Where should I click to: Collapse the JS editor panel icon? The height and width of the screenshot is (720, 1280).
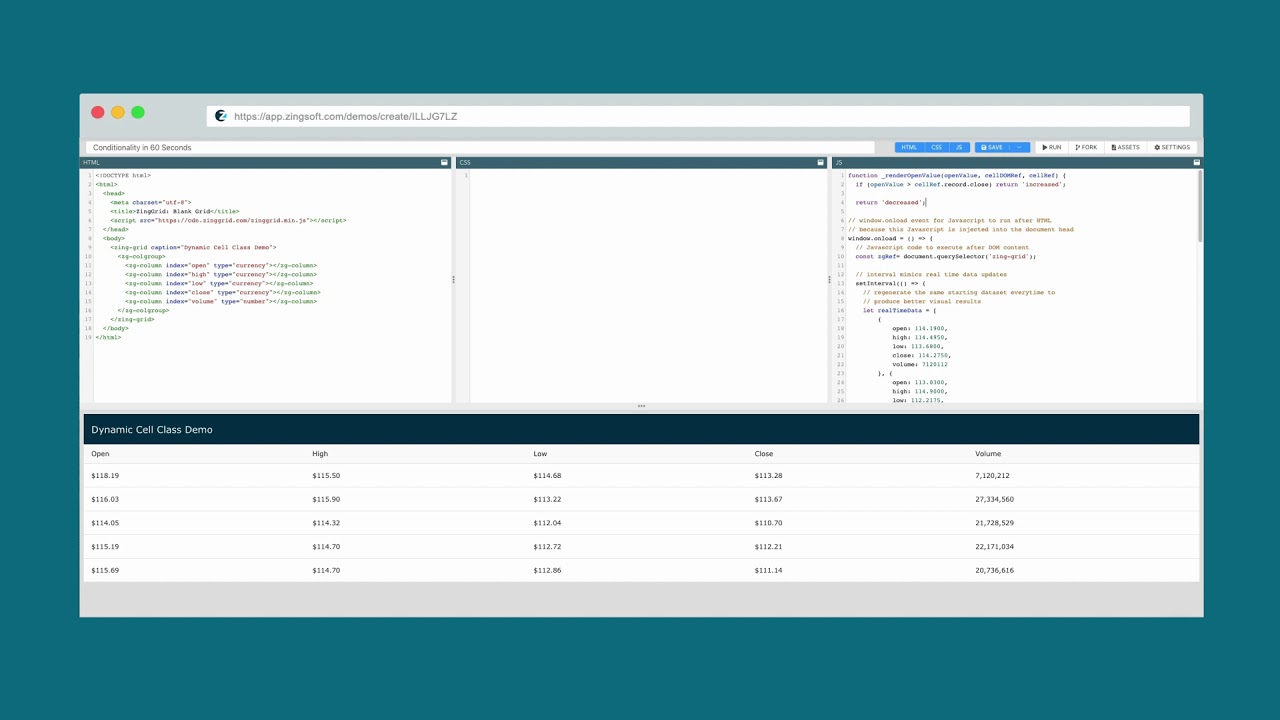[1196, 162]
